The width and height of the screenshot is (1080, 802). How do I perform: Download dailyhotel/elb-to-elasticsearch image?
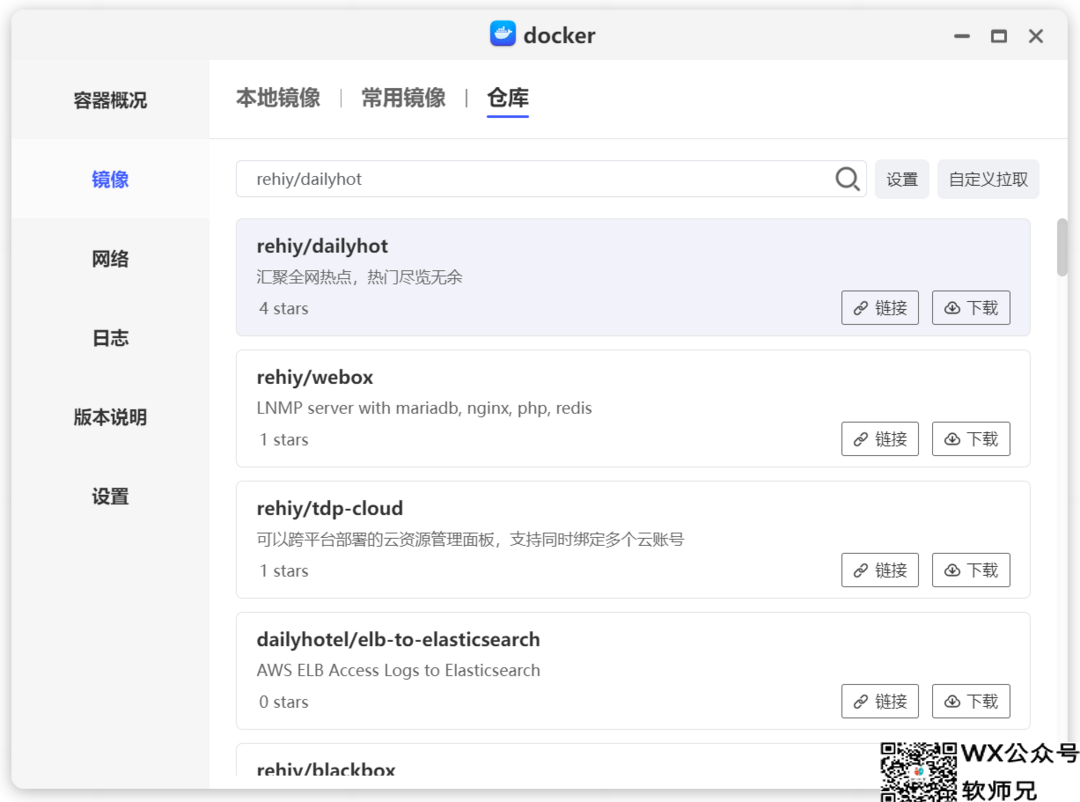click(970, 701)
